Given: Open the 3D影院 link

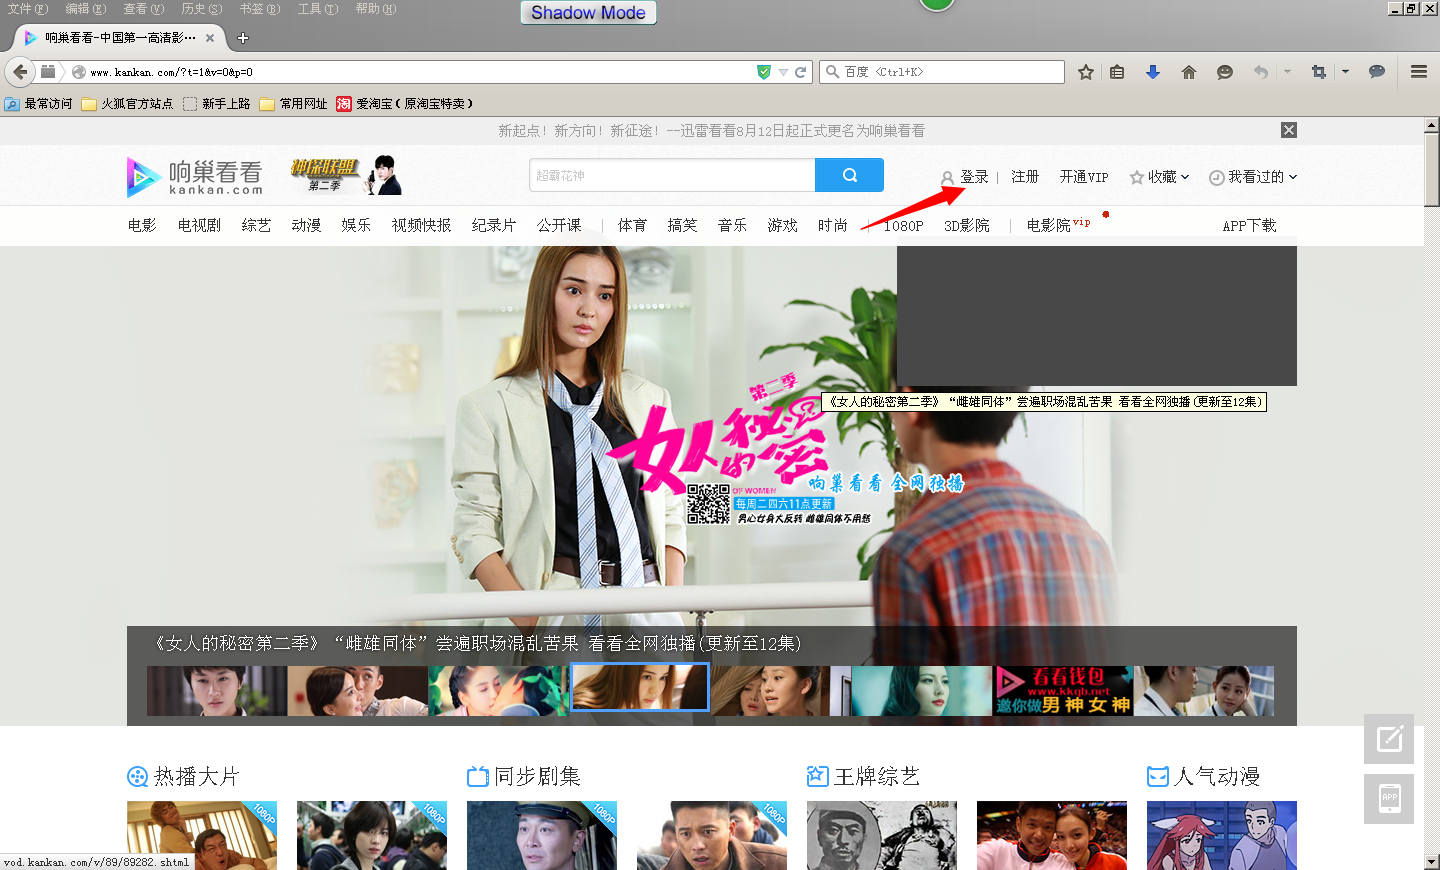Looking at the screenshot, I should click(x=967, y=226).
